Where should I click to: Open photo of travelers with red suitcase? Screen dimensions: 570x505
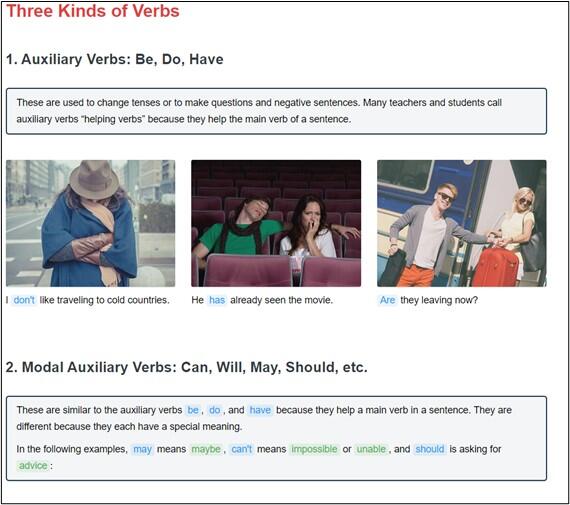click(x=462, y=223)
